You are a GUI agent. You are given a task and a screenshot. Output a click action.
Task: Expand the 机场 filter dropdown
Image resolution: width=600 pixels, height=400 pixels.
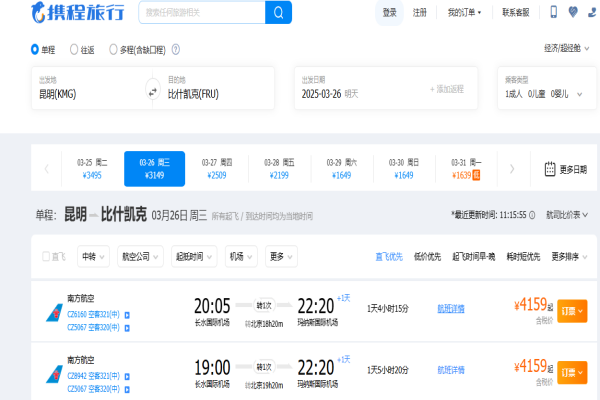tap(241, 256)
